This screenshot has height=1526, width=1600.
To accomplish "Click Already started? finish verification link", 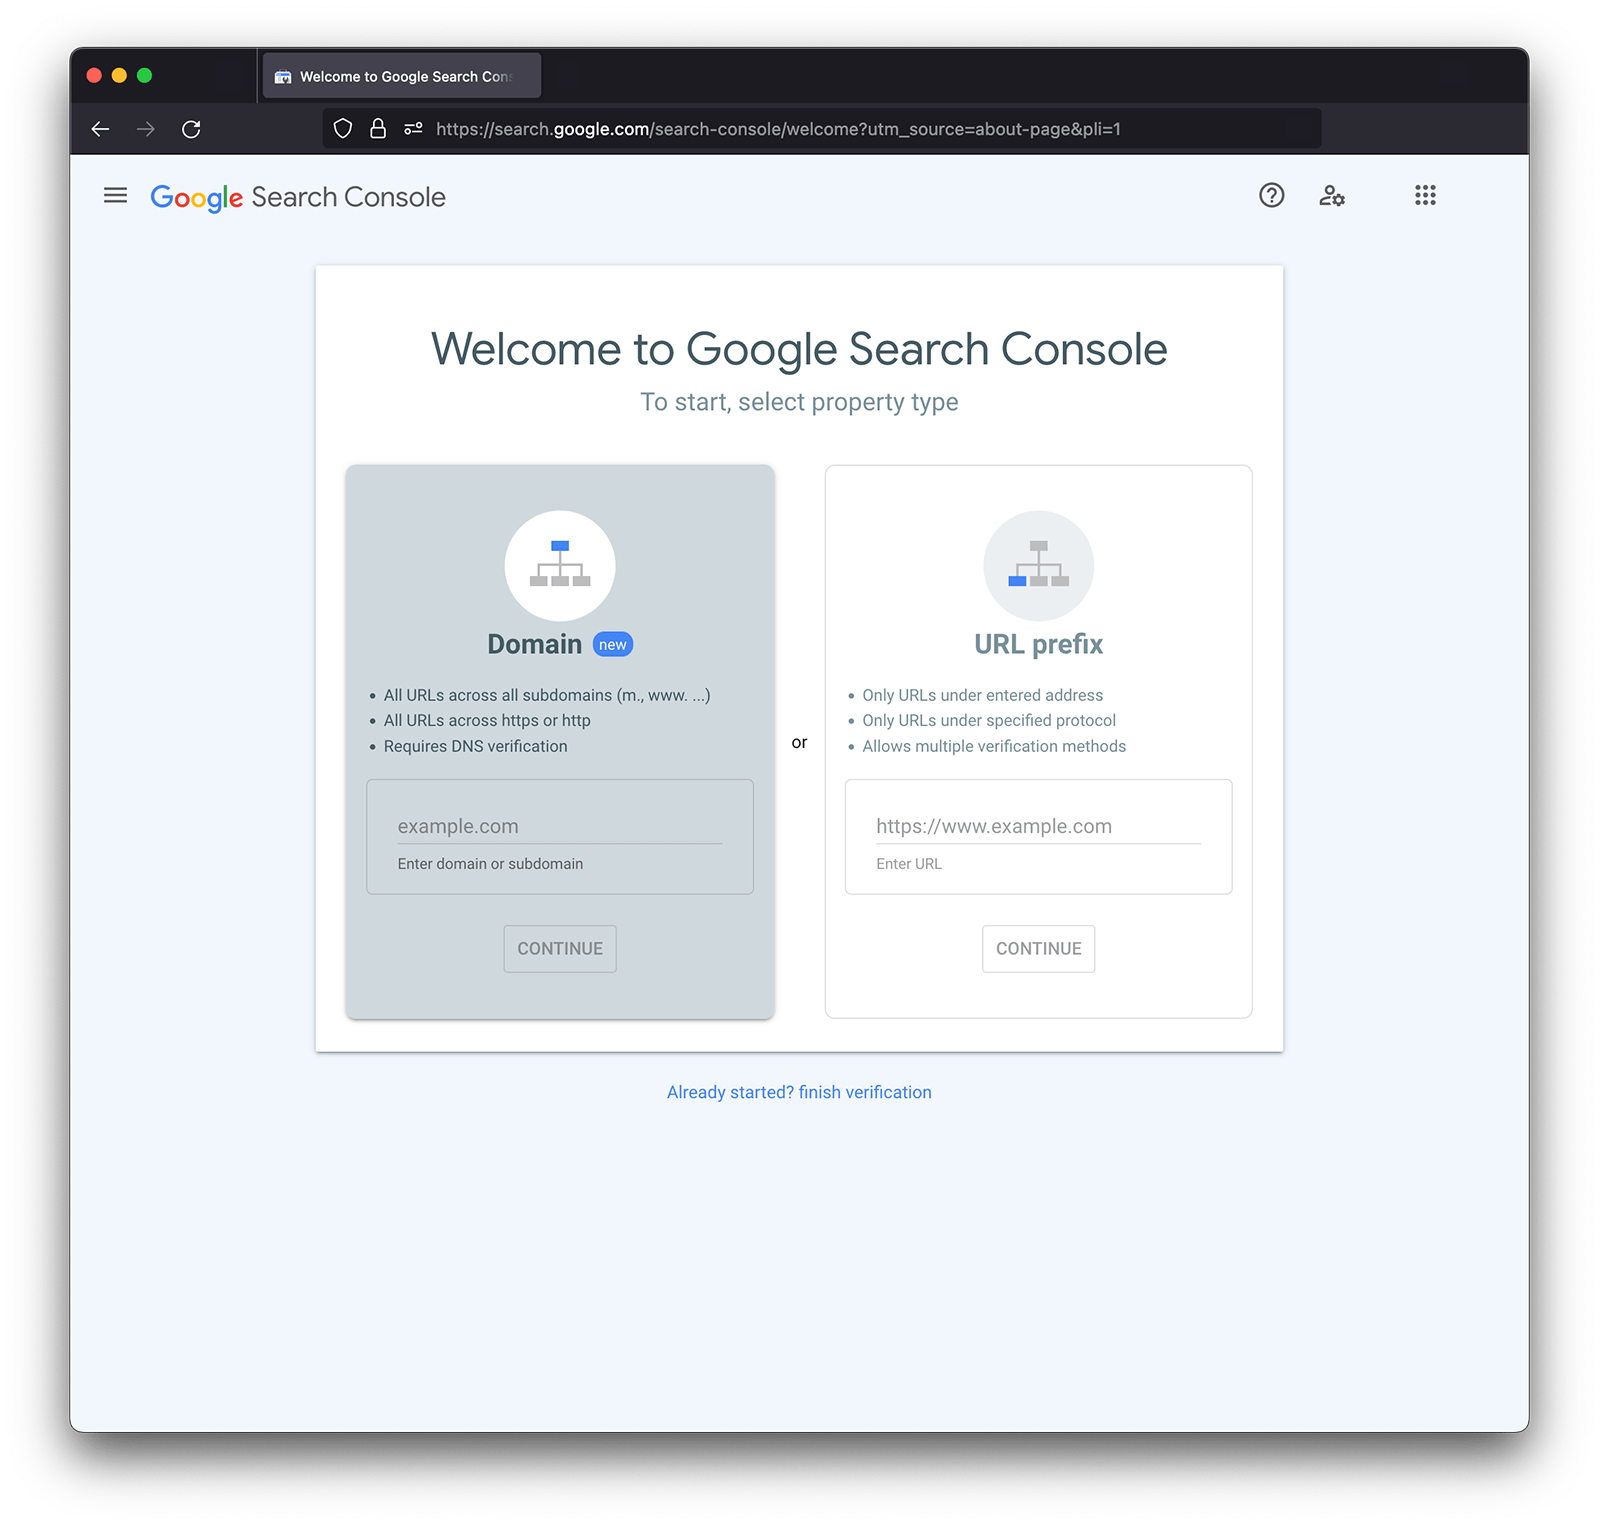I will point(799,1093).
